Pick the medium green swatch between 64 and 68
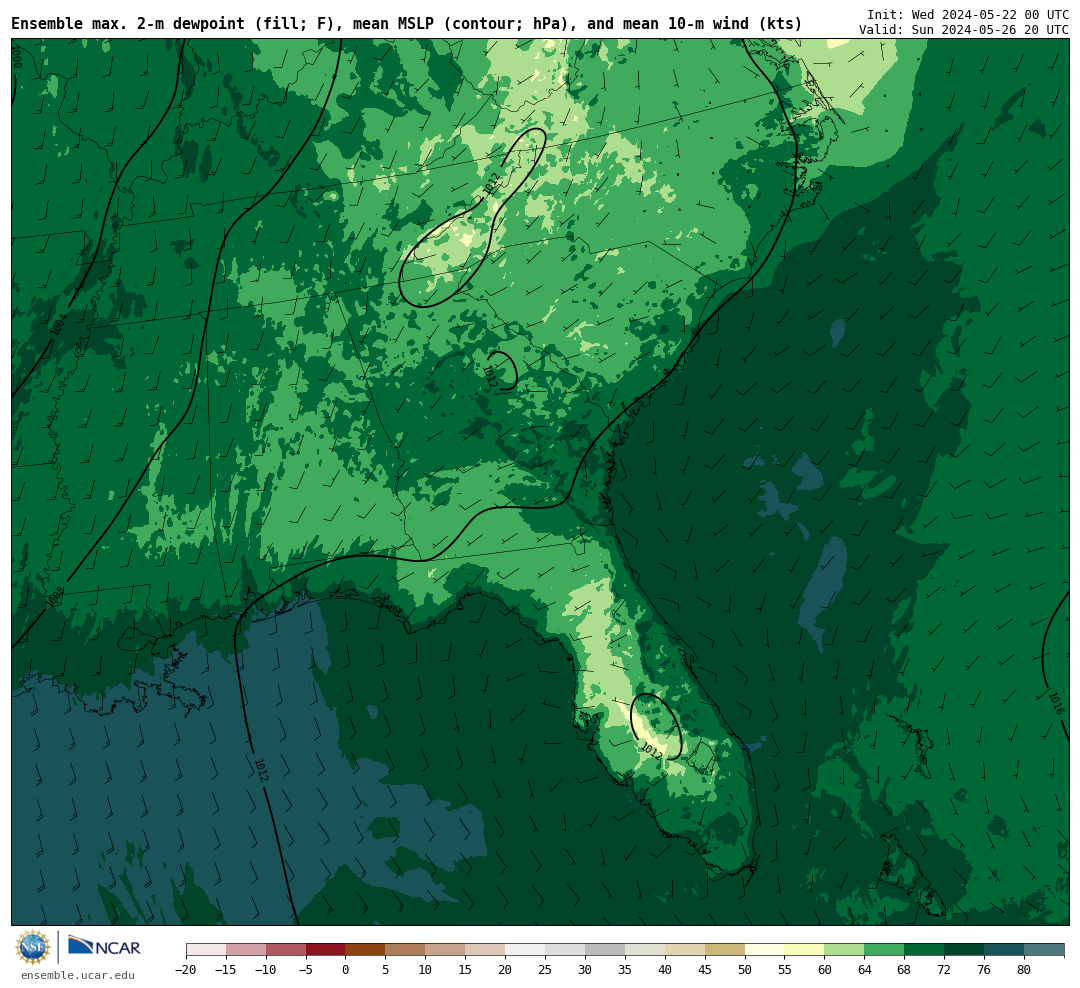Image resolution: width=1080 pixels, height=988 pixels. (x=885, y=949)
